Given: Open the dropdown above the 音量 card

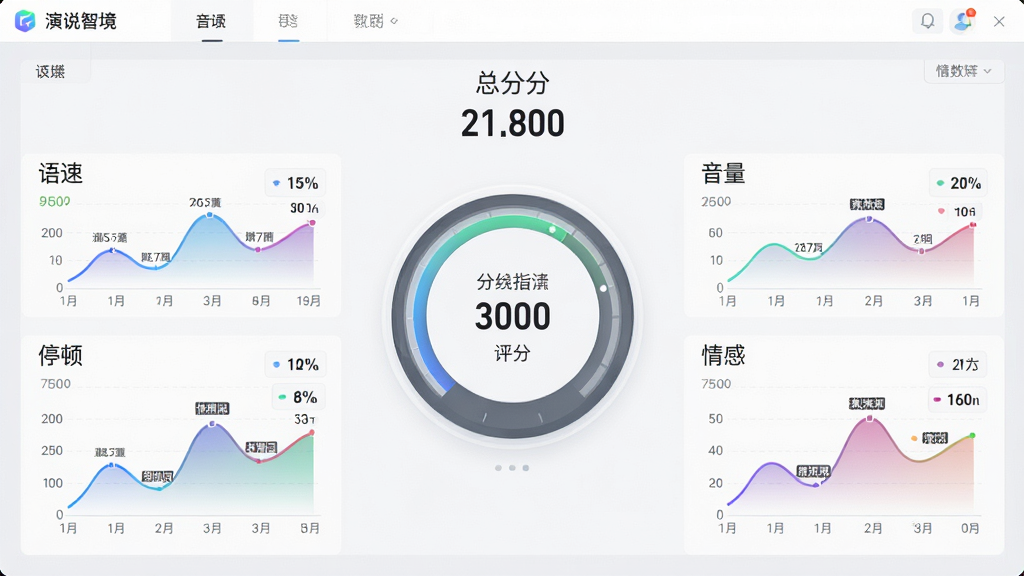Looking at the screenshot, I should pyautogui.click(x=963, y=71).
